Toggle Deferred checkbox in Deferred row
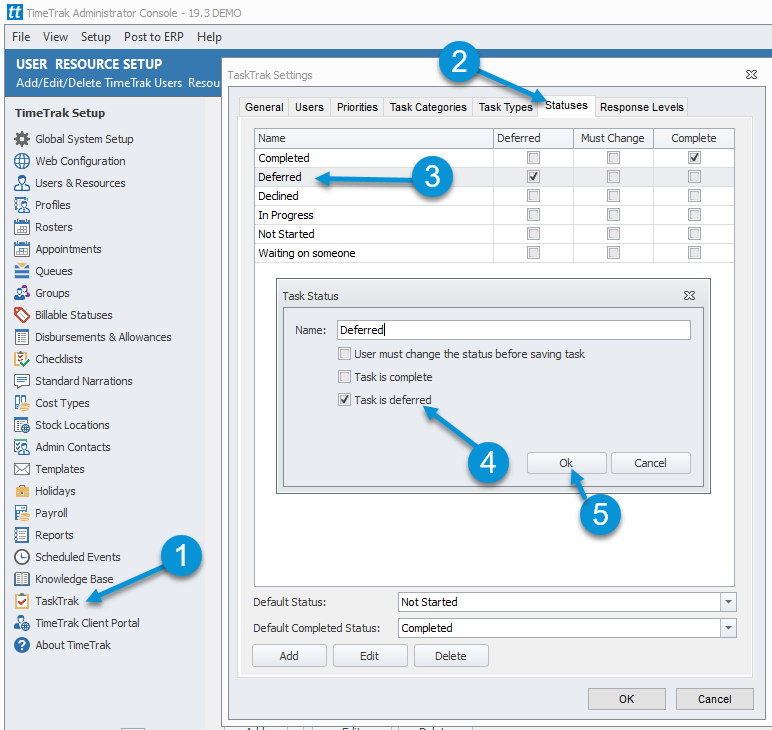This screenshot has height=730, width=772. pos(533,176)
